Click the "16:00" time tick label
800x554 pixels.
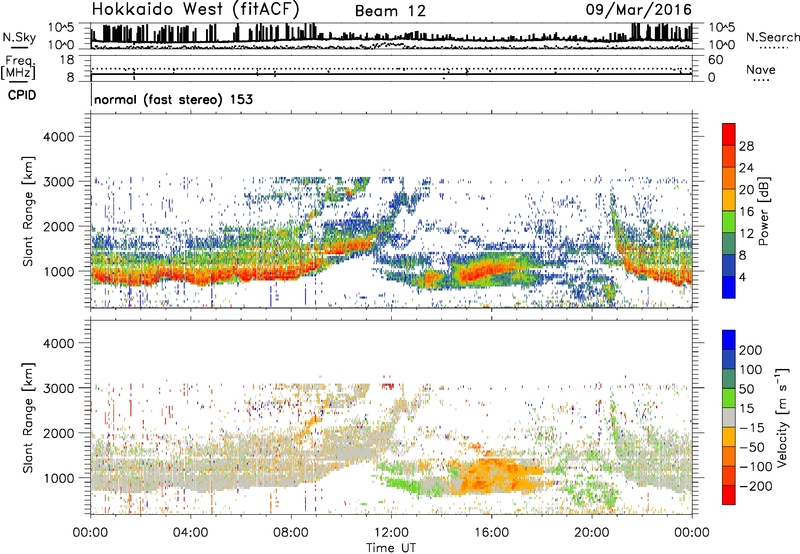click(491, 533)
